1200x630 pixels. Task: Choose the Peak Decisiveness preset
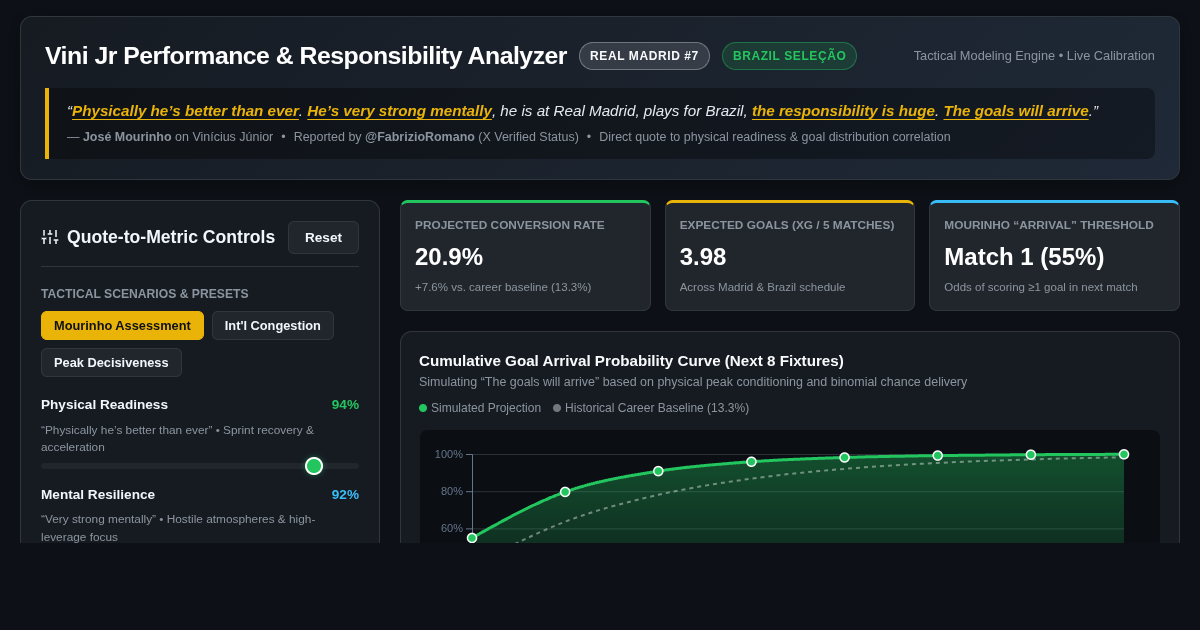(111, 362)
